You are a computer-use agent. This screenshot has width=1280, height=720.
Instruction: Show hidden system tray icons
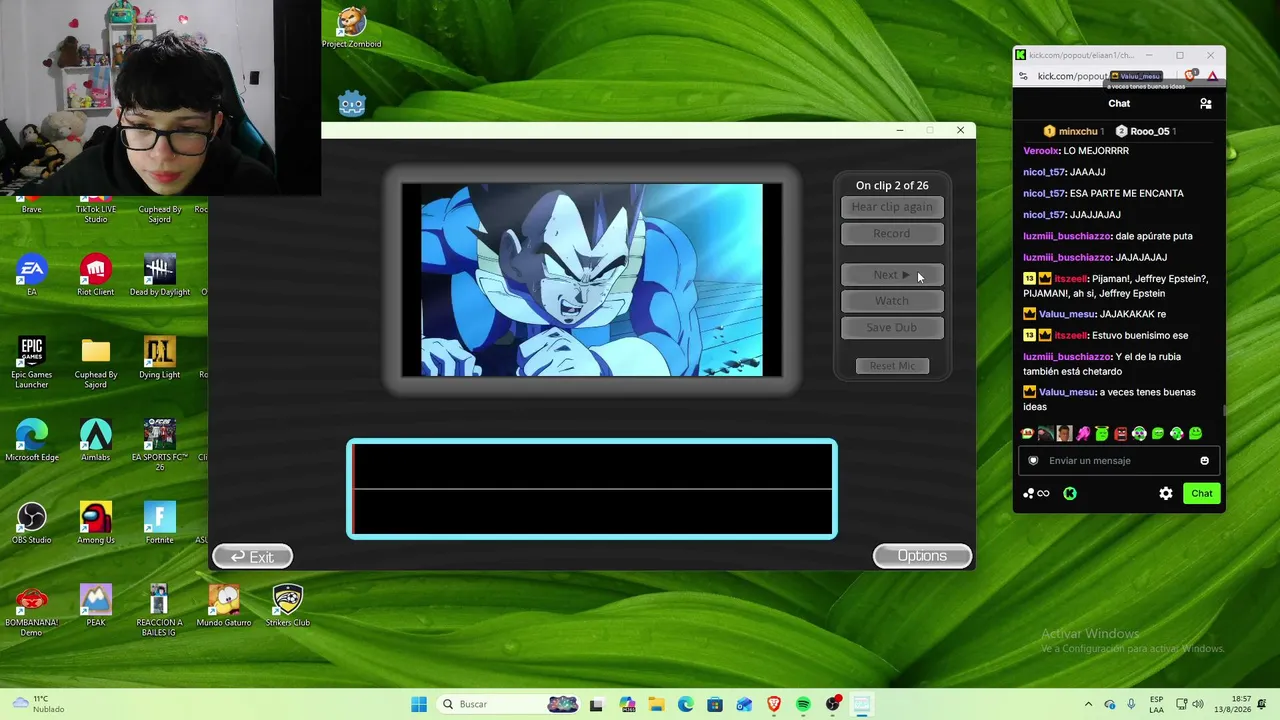click(1087, 704)
